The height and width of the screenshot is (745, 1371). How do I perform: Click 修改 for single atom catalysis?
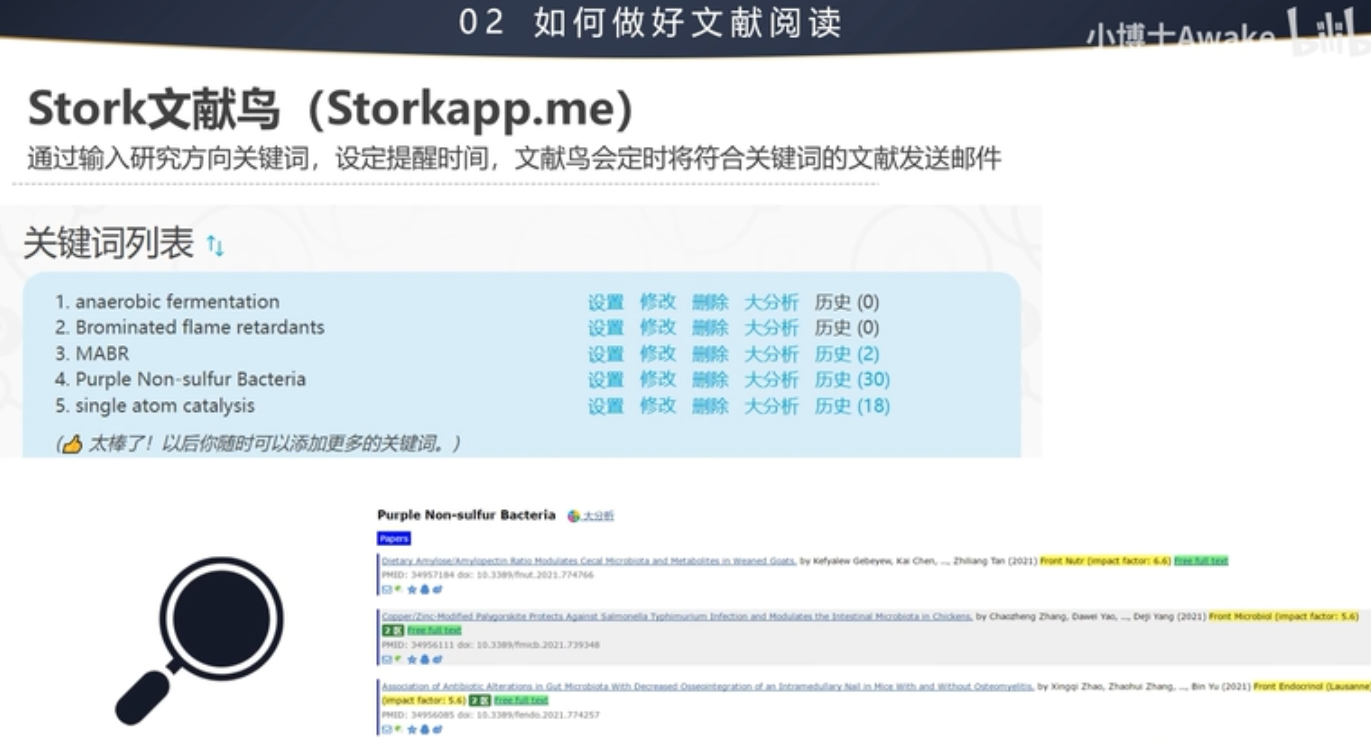pyautogui.click(x=658, y=406)
